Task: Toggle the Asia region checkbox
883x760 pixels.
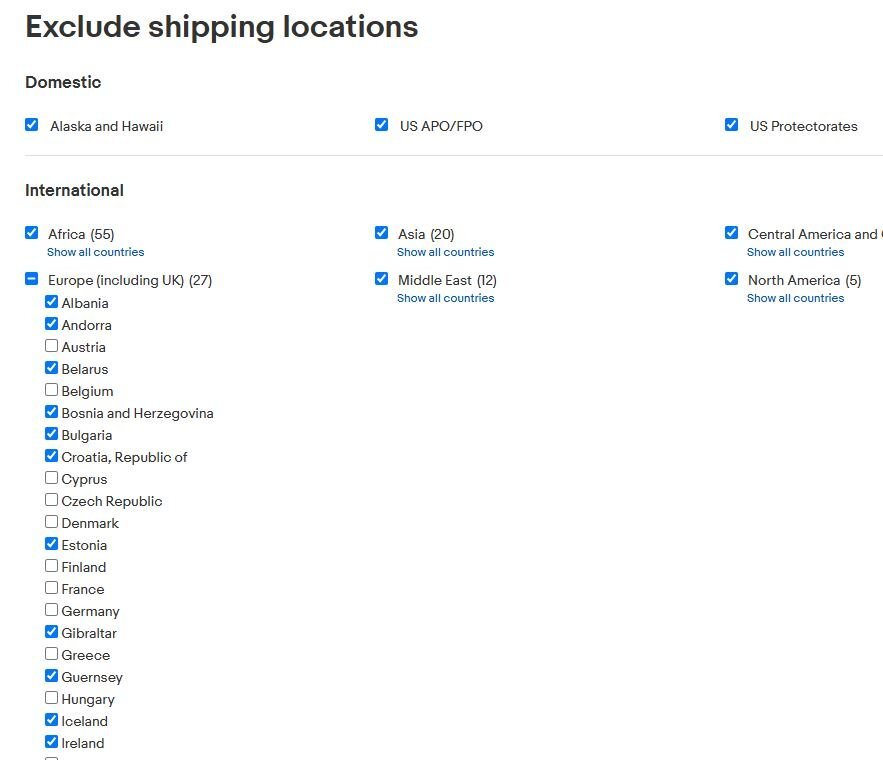Action: click(381, 233)
